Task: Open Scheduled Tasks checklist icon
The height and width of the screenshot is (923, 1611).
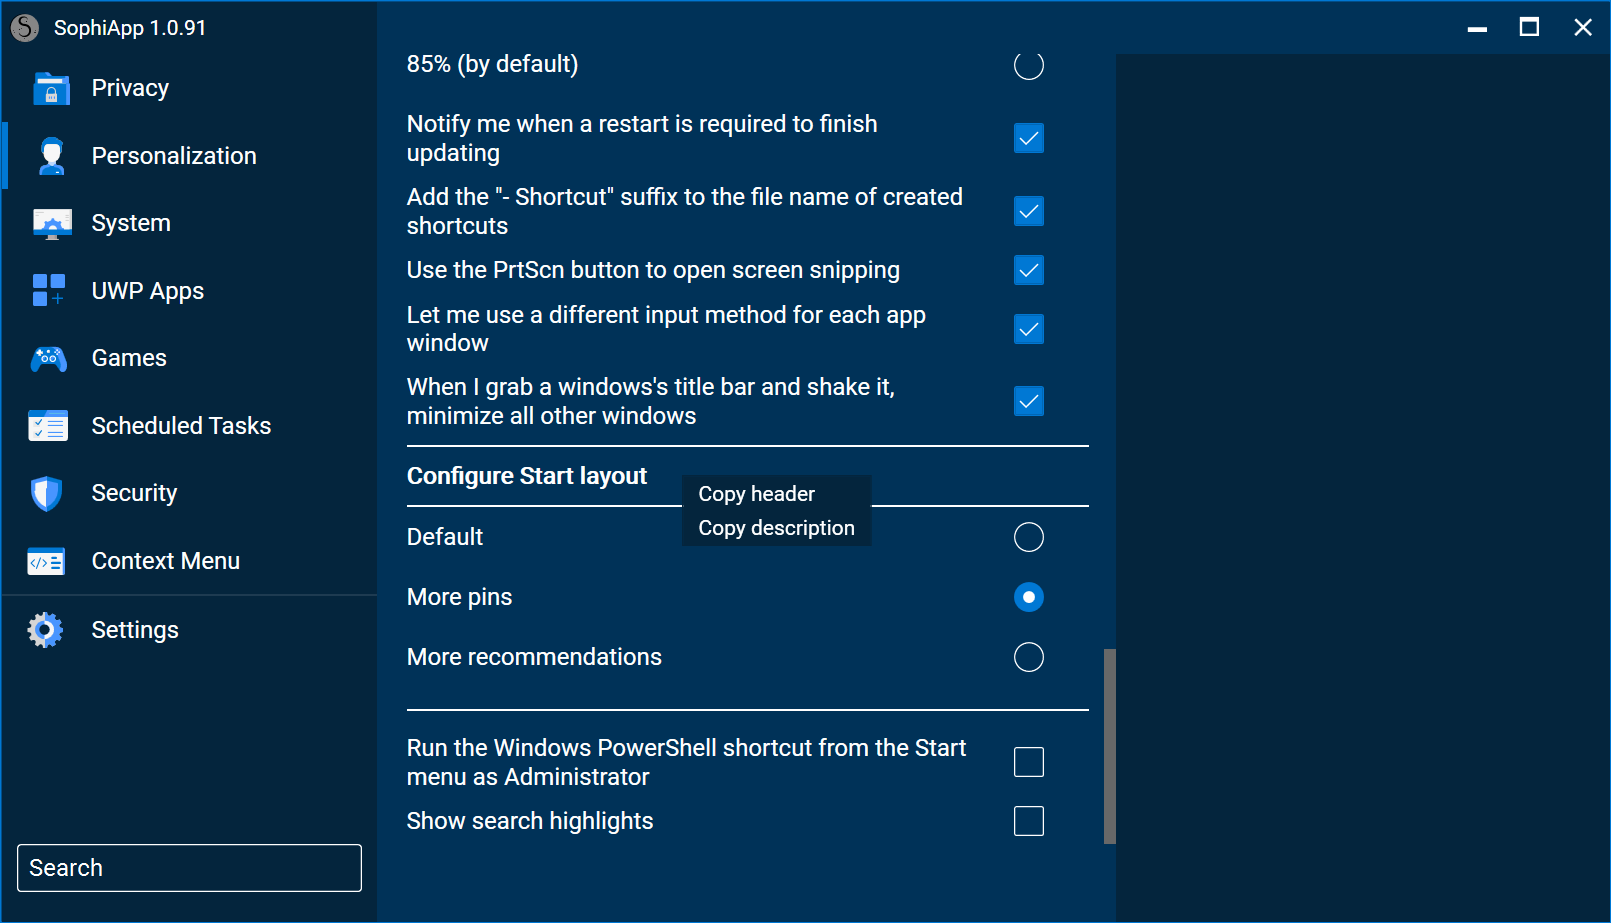Action: pos(49,426)
